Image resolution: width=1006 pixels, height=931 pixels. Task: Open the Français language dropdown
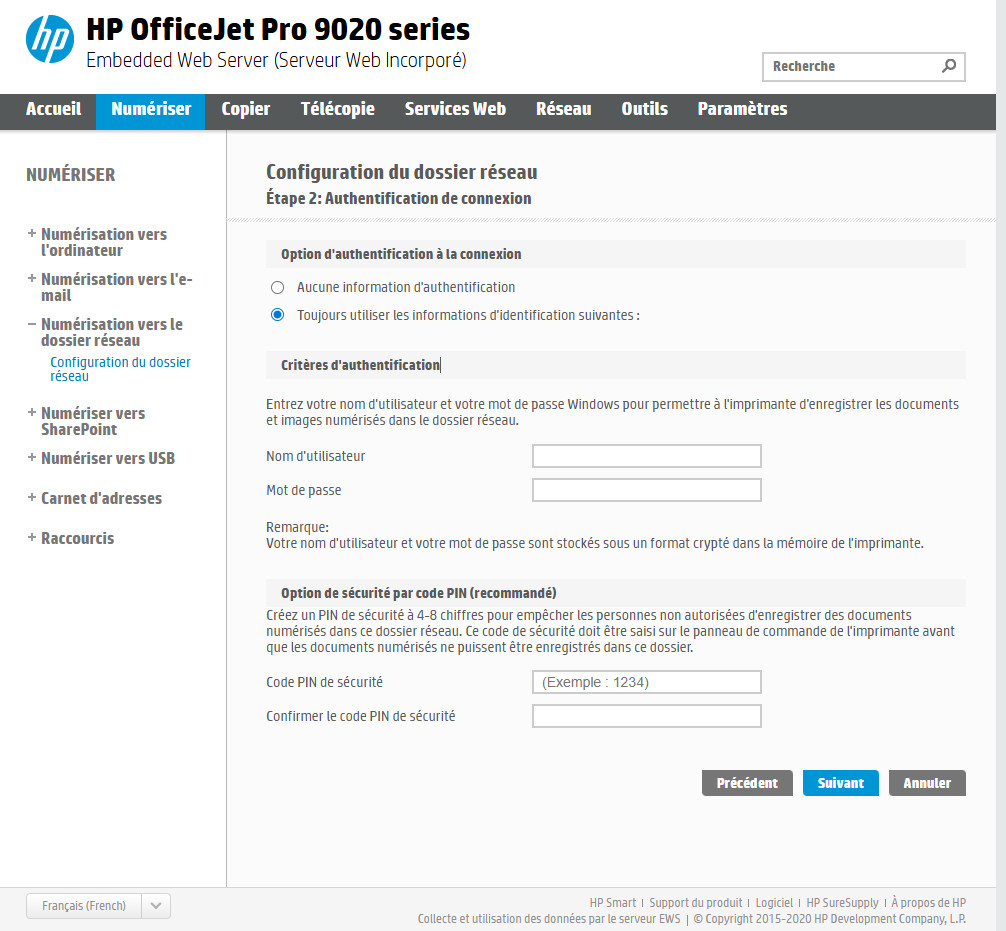[x=98, y=906]
